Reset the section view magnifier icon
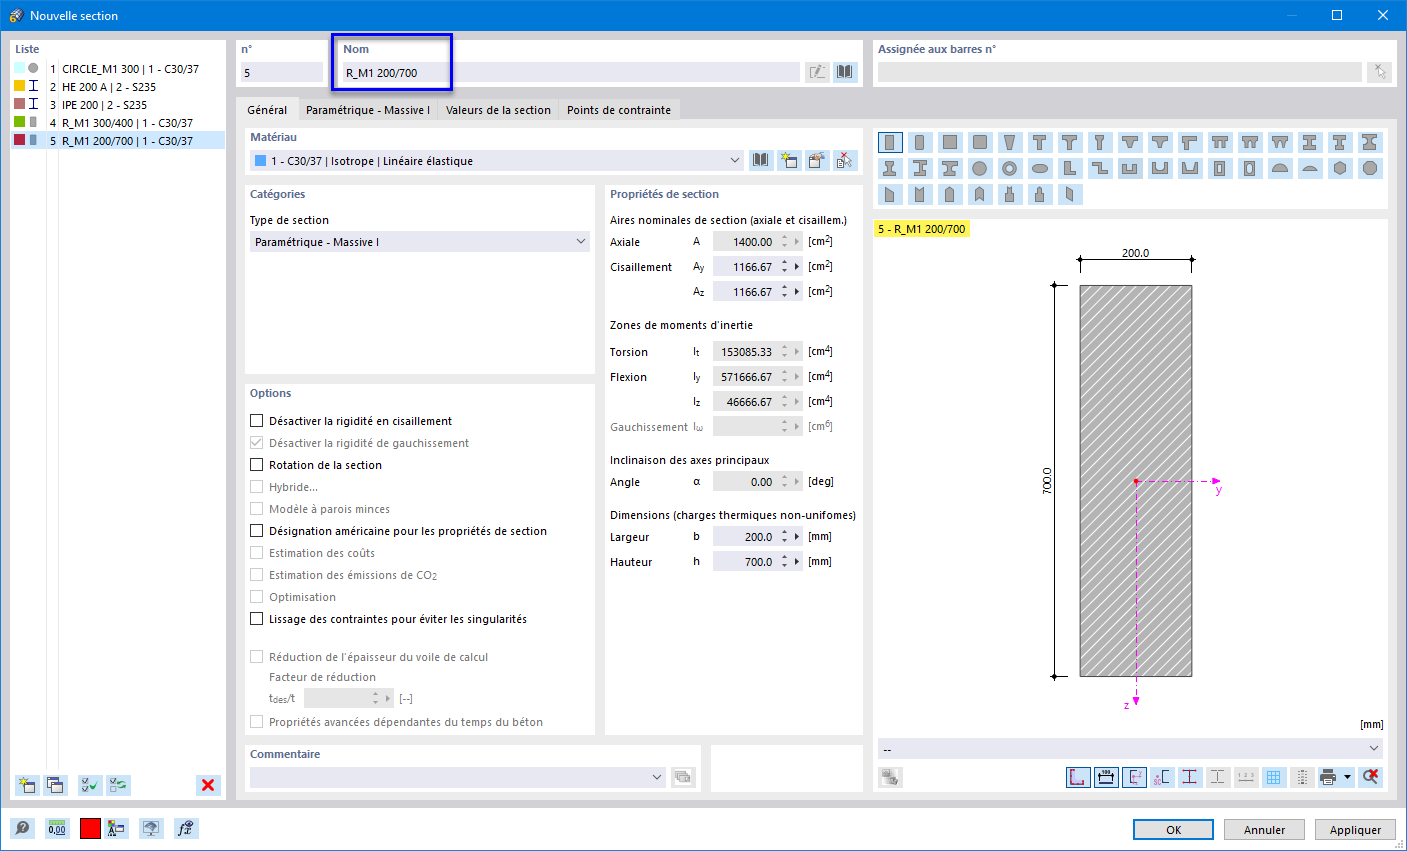The image size is (1407, 851). point(1371,777)
